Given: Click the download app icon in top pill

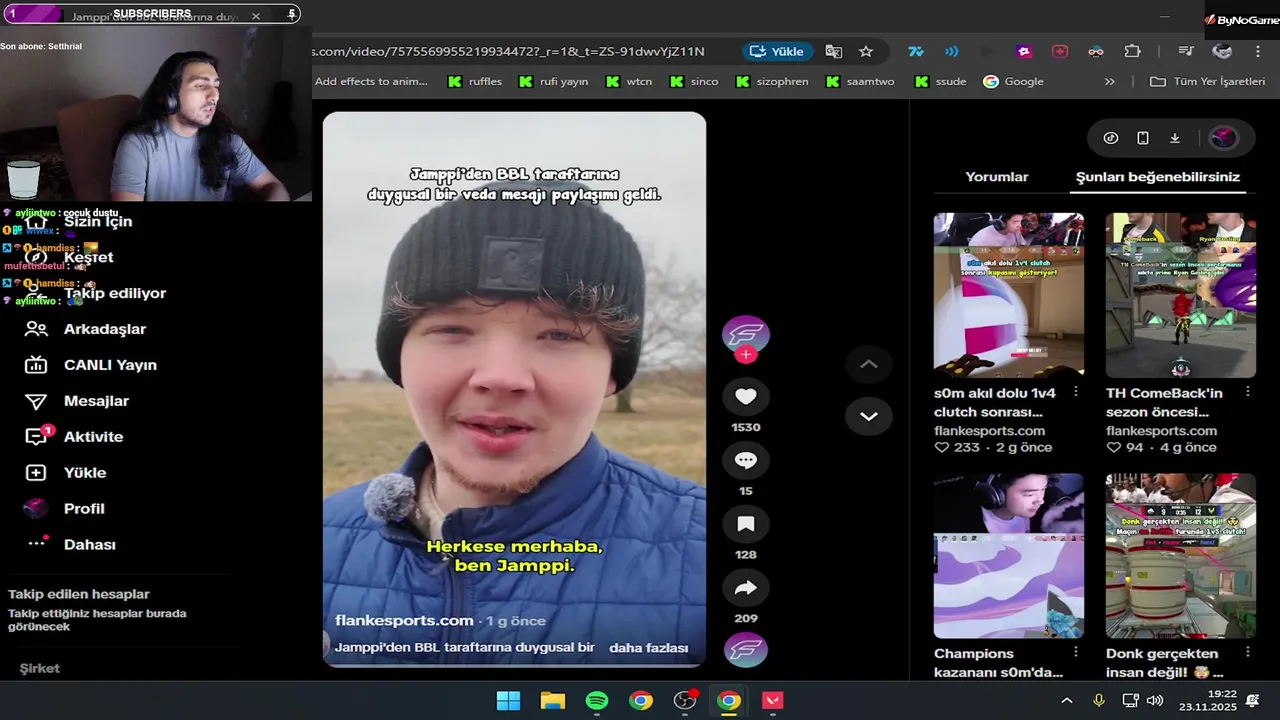Looking at the screenshot, I should pos(1175,138).
